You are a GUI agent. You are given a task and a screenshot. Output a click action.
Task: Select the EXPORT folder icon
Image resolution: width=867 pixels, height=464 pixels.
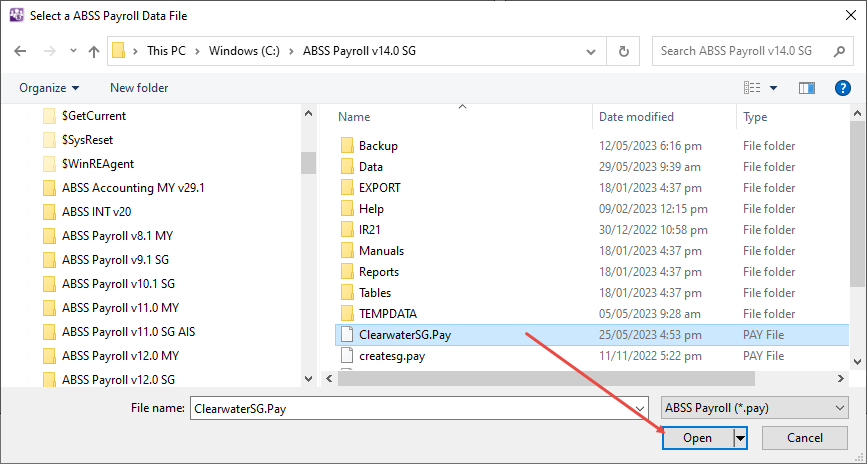(x=347, y=188)
